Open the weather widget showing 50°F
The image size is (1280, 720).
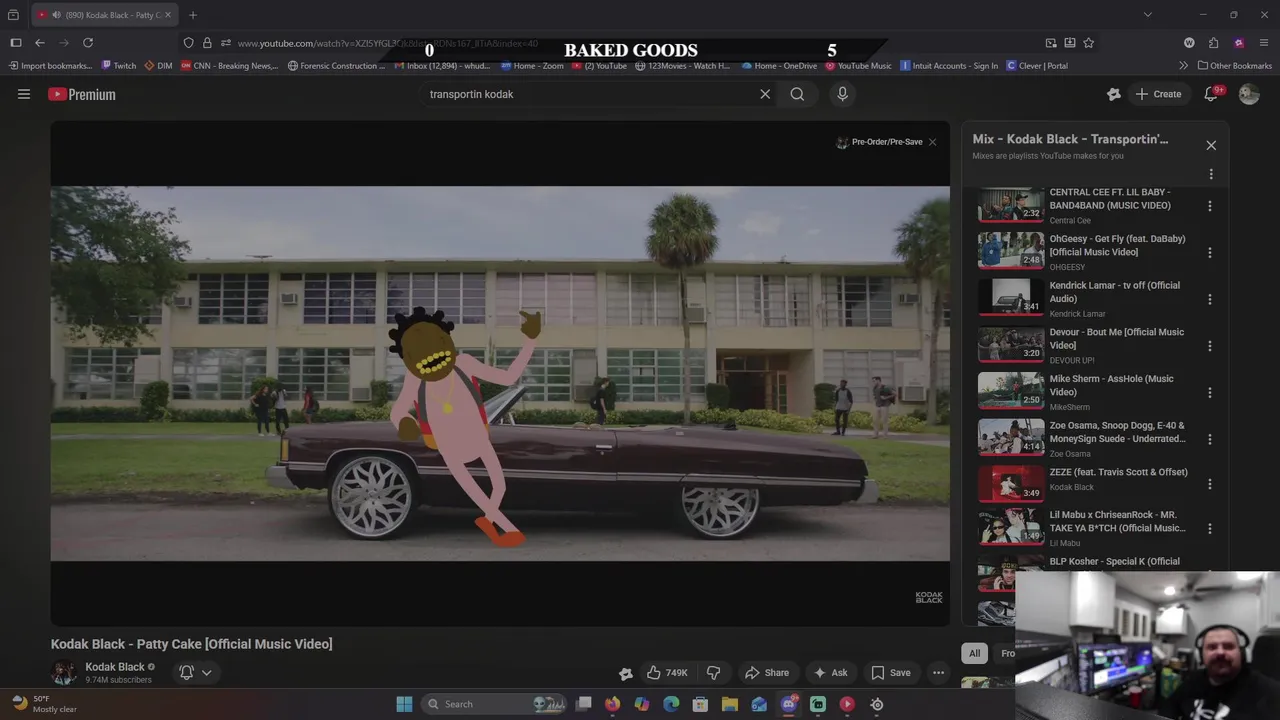point(45,704)
